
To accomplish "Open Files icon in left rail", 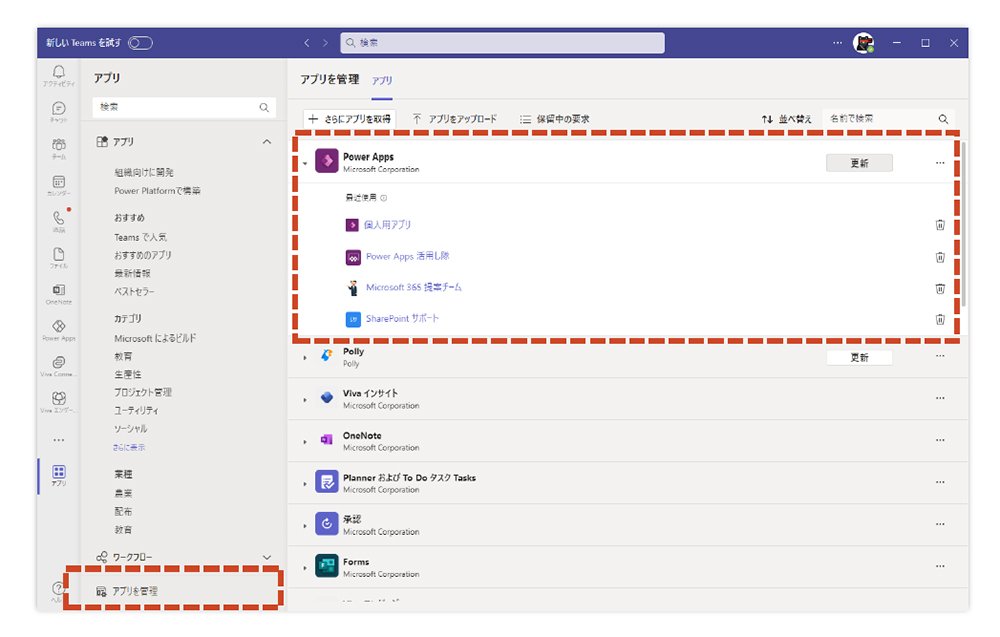I will (x=59, y=258).
